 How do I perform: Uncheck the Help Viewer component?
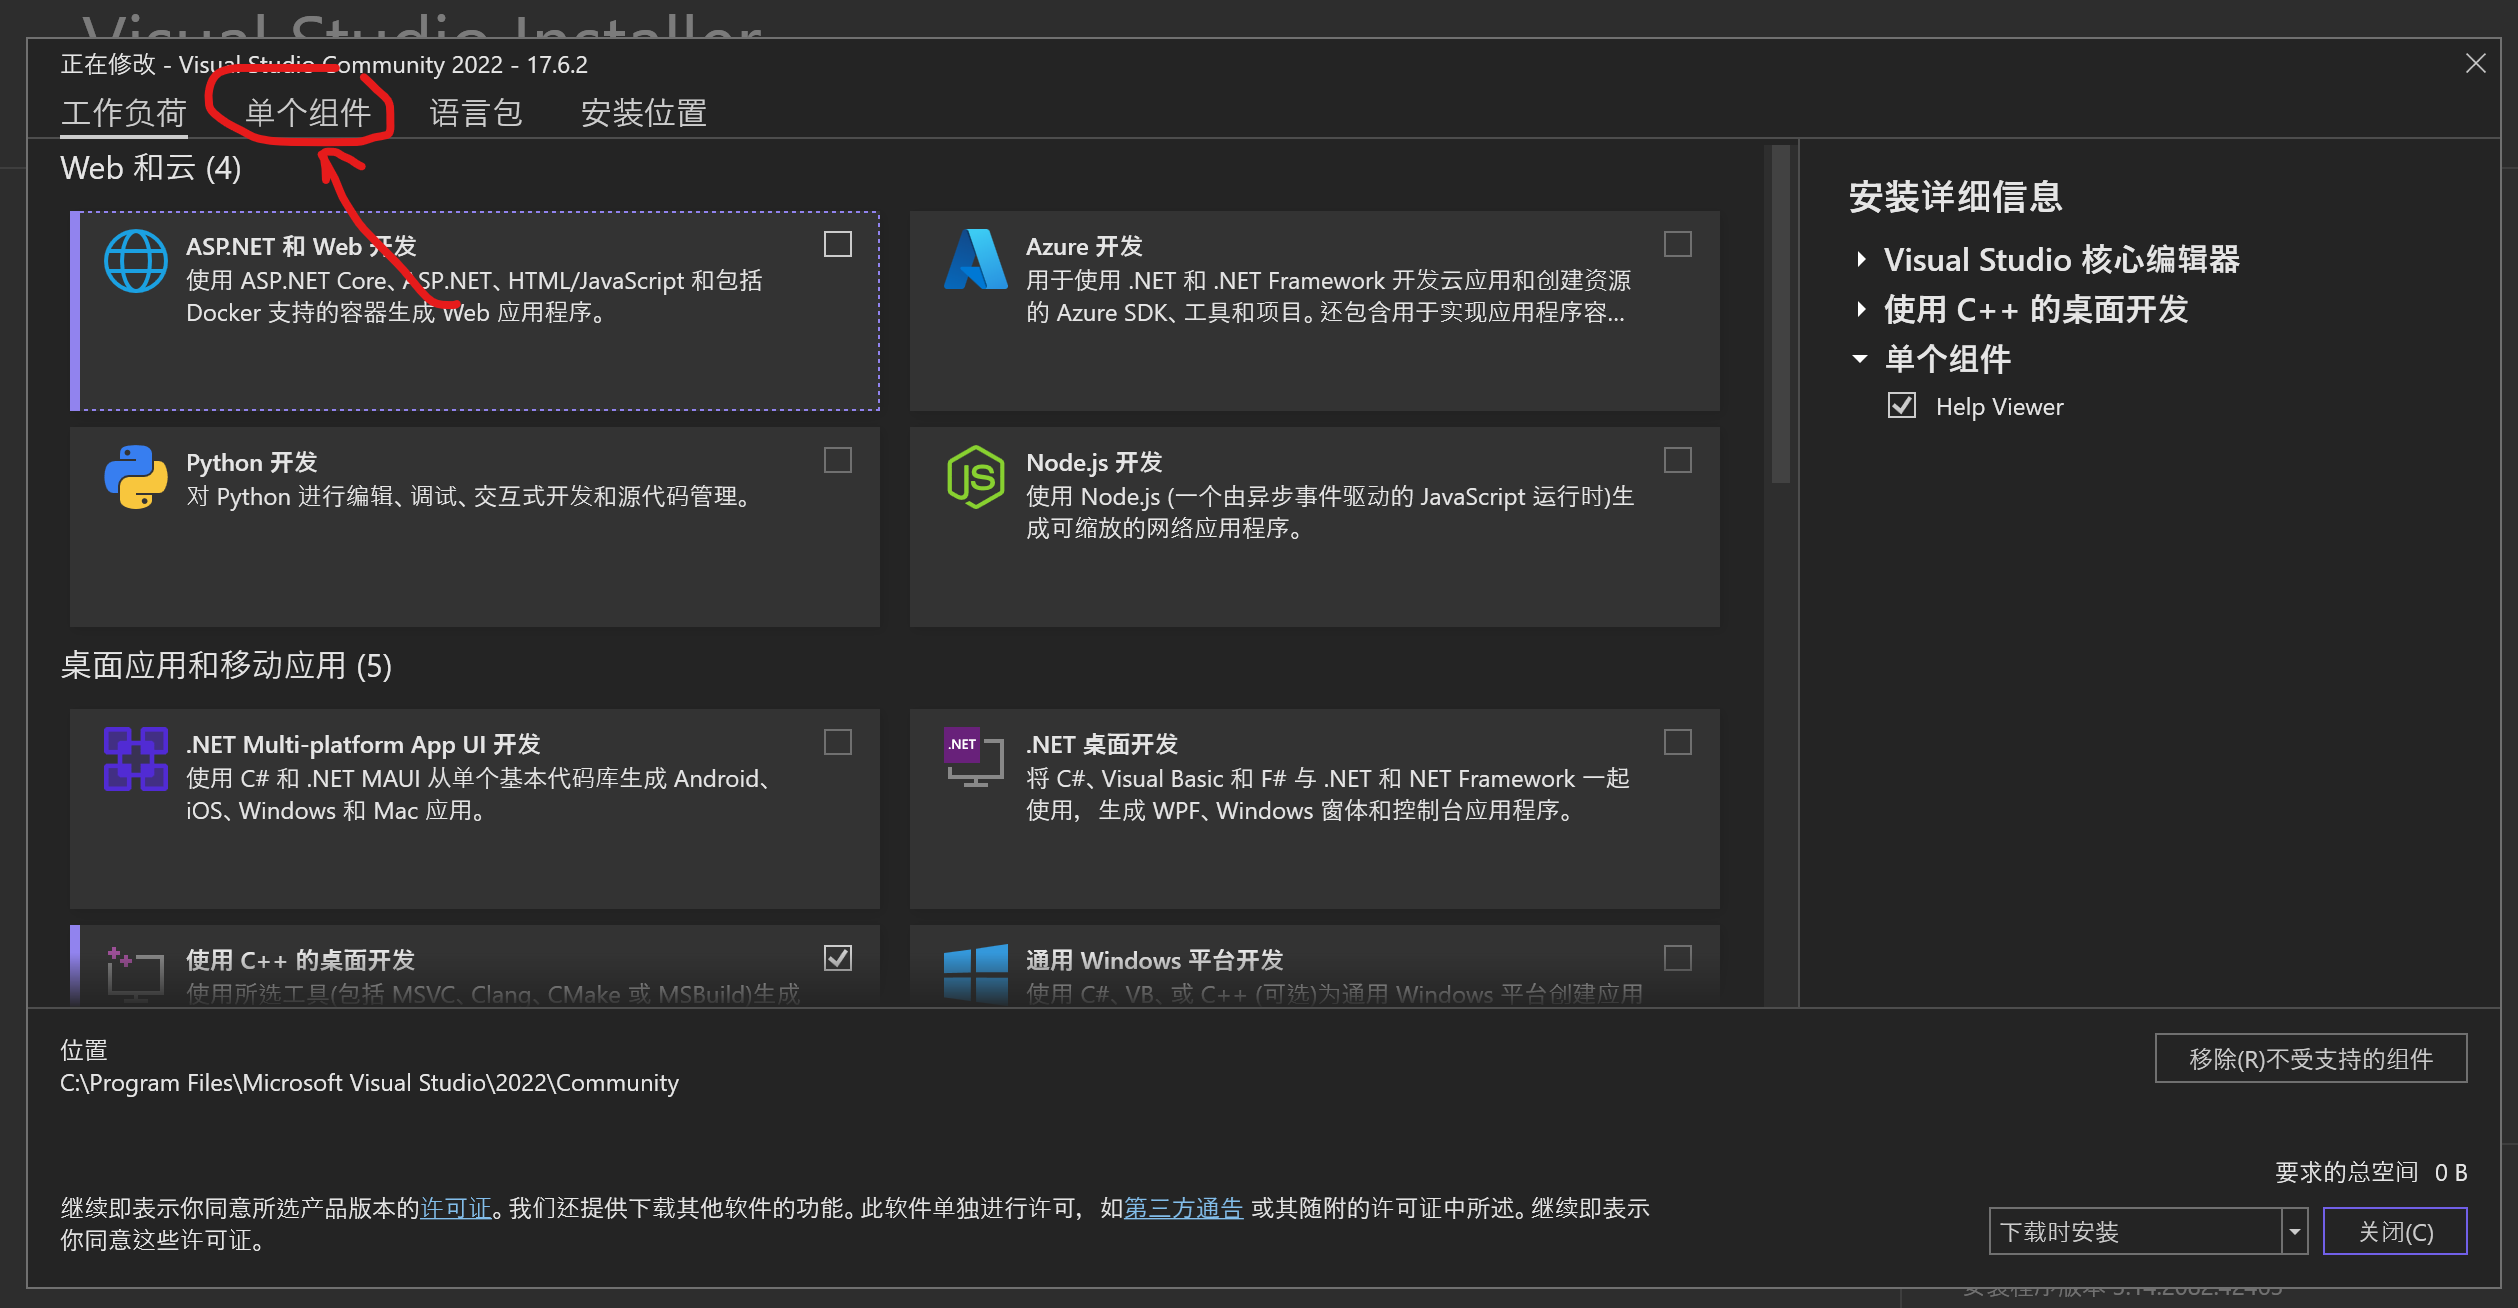tap(1901, 406)
